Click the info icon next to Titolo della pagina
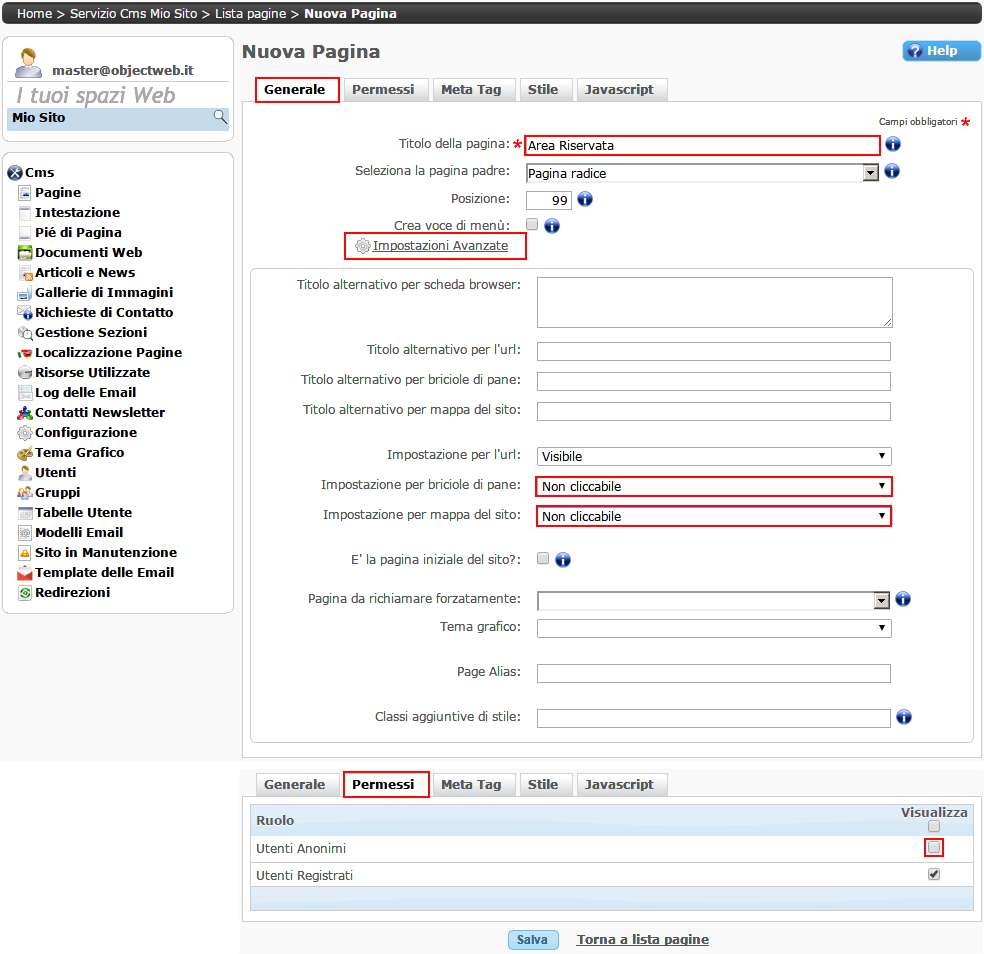984x954 pixels. [893, 145]
